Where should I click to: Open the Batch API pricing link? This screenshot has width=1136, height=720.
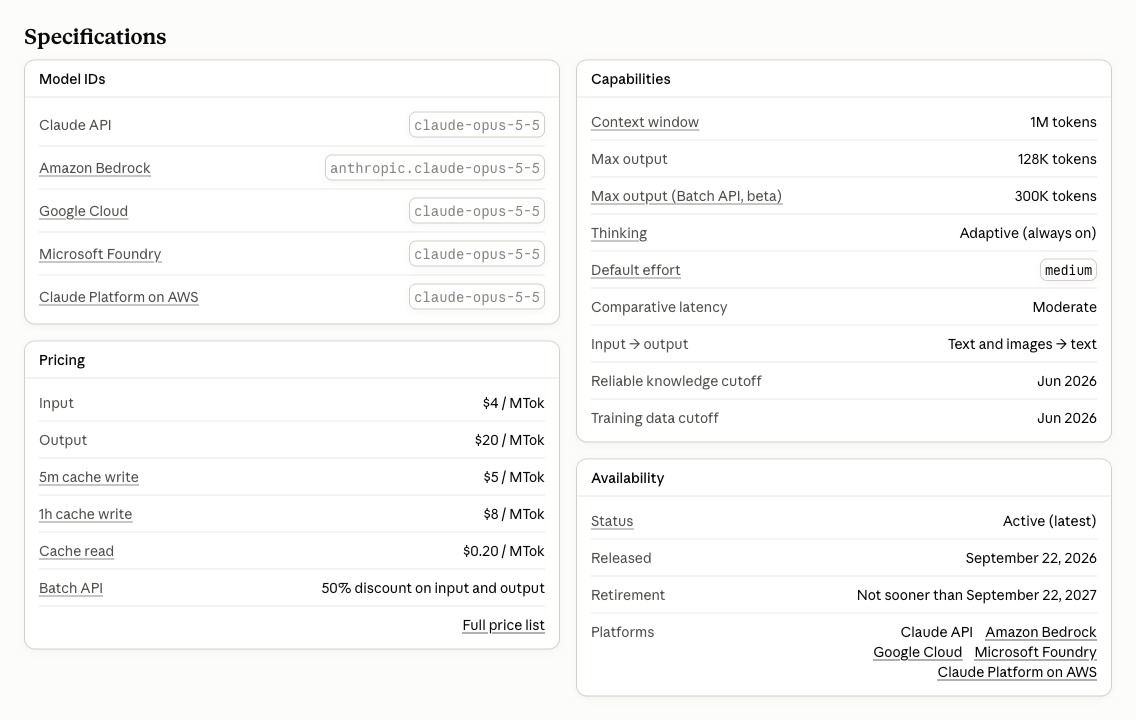[71, 588]
